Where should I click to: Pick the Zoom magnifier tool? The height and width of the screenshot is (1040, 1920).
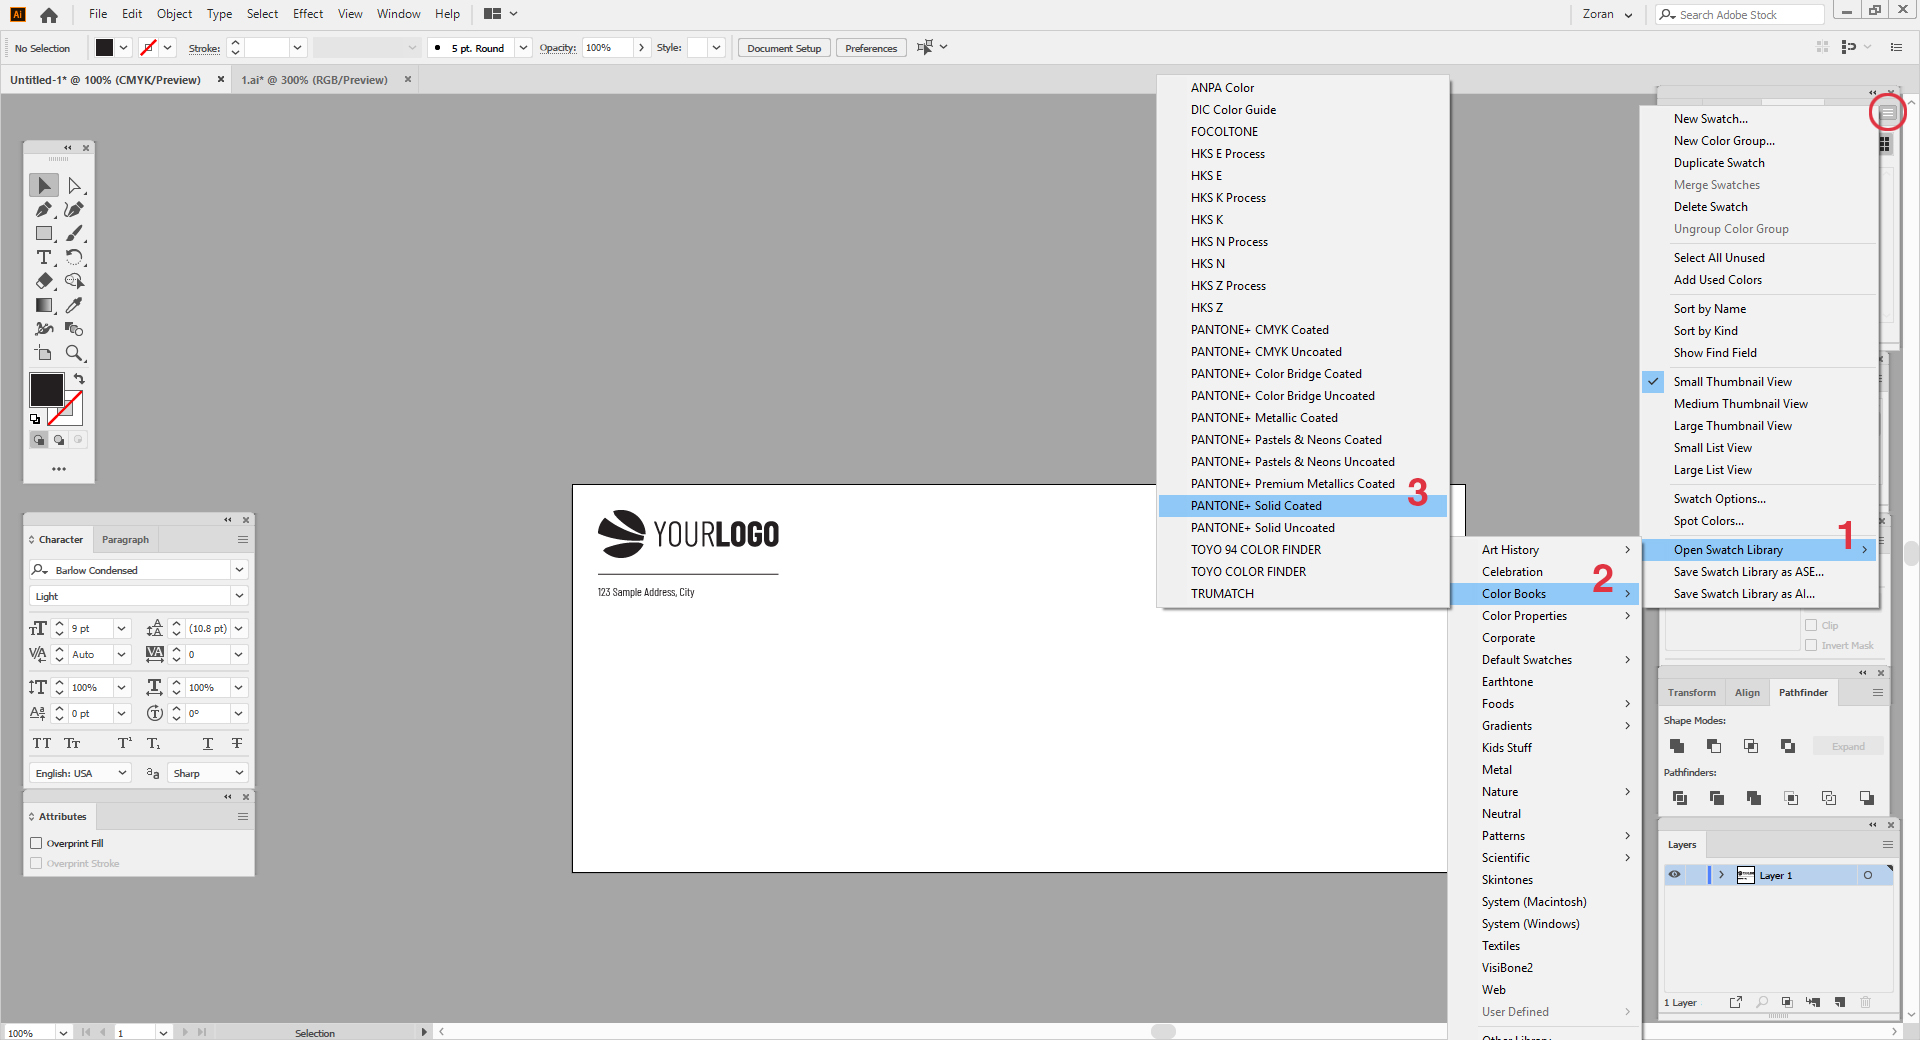coord(74,353)
